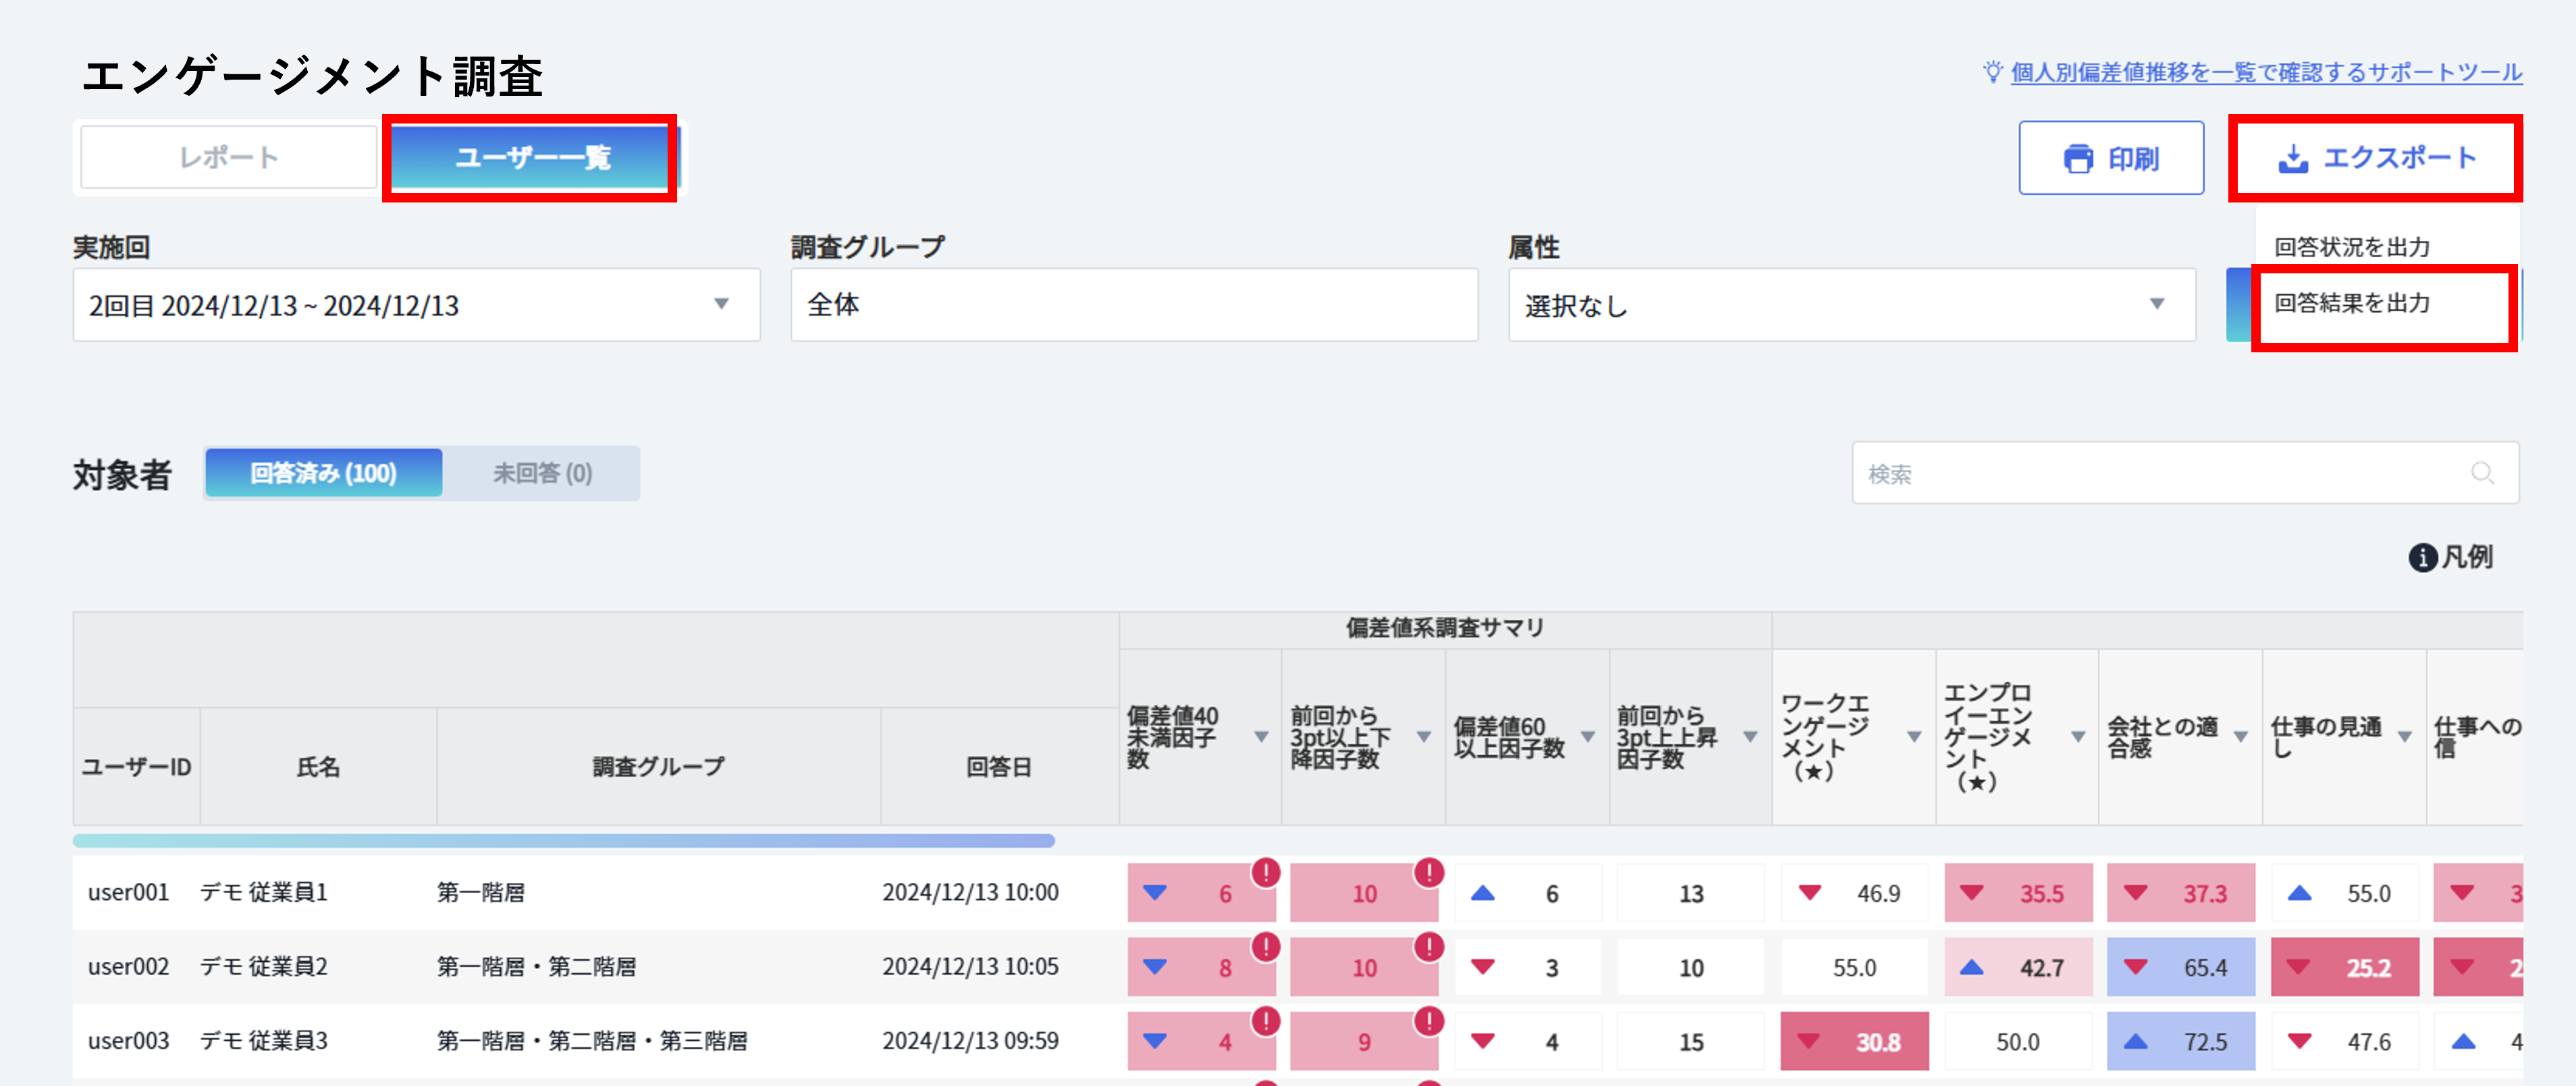Show 未回答 (0) respondents

tap(542, 473)
